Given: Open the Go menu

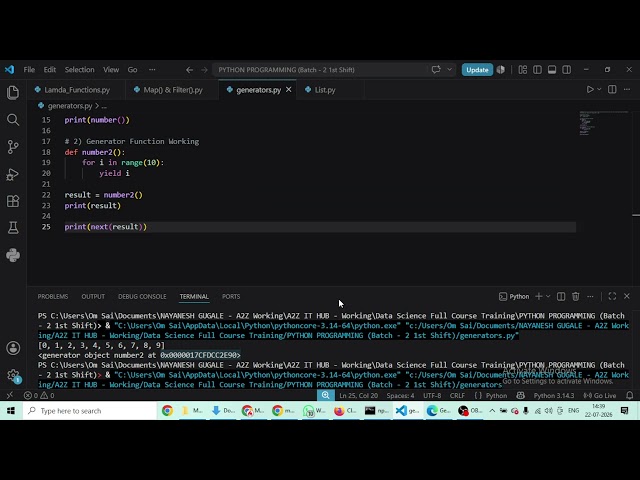Looking at the screenshot, I should click(x=132, y=70).
